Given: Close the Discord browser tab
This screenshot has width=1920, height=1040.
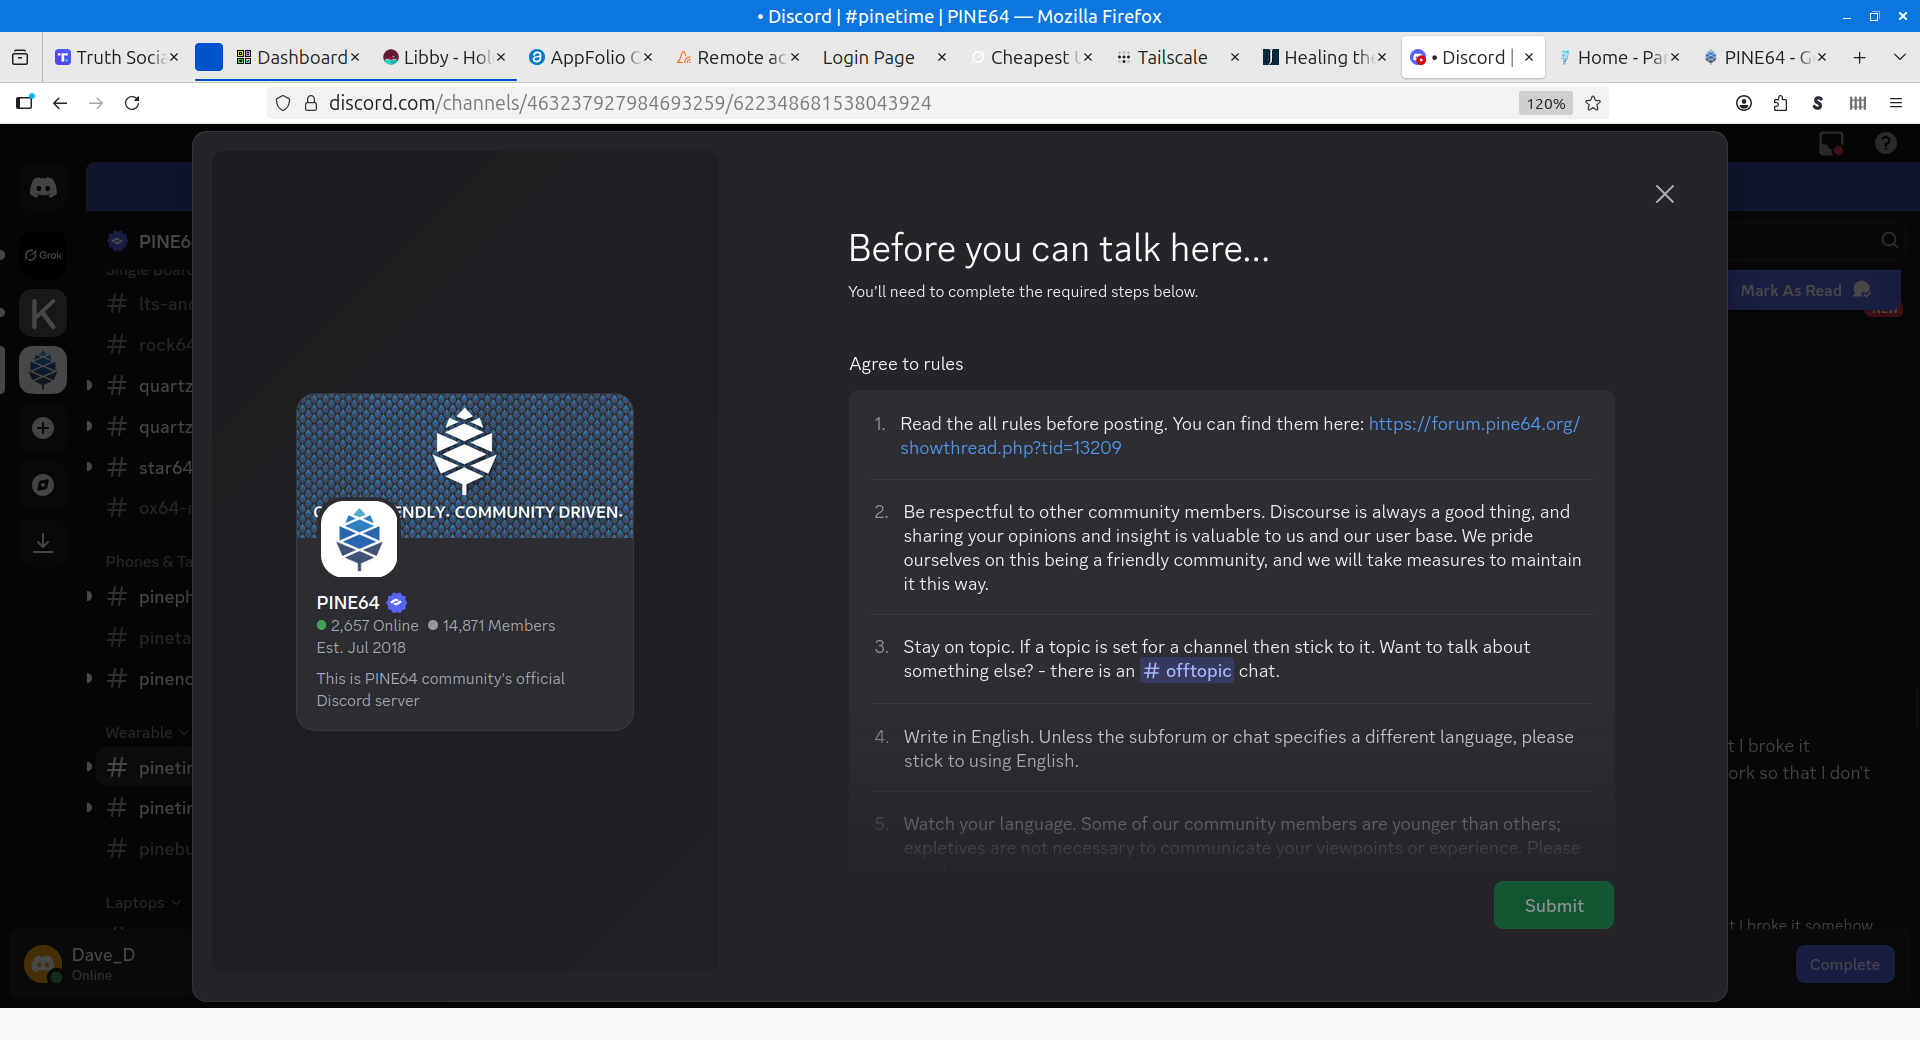Looking at the screenshot, I should coord(1528,57).
